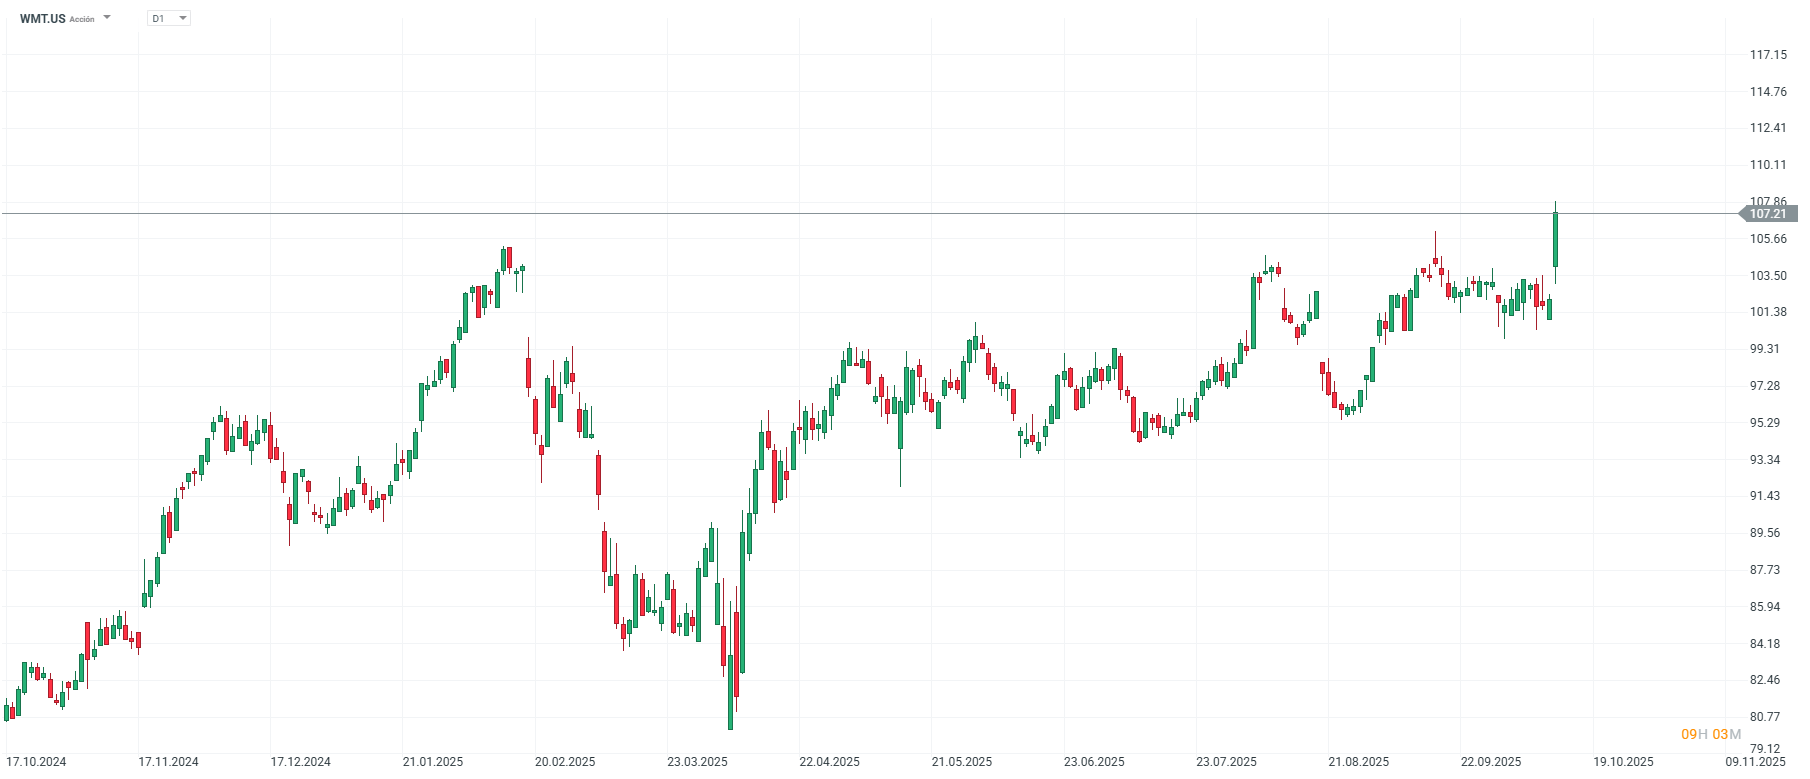
Task: Click the 19.10.2025 date label
Action: [x=1623, y=762]
